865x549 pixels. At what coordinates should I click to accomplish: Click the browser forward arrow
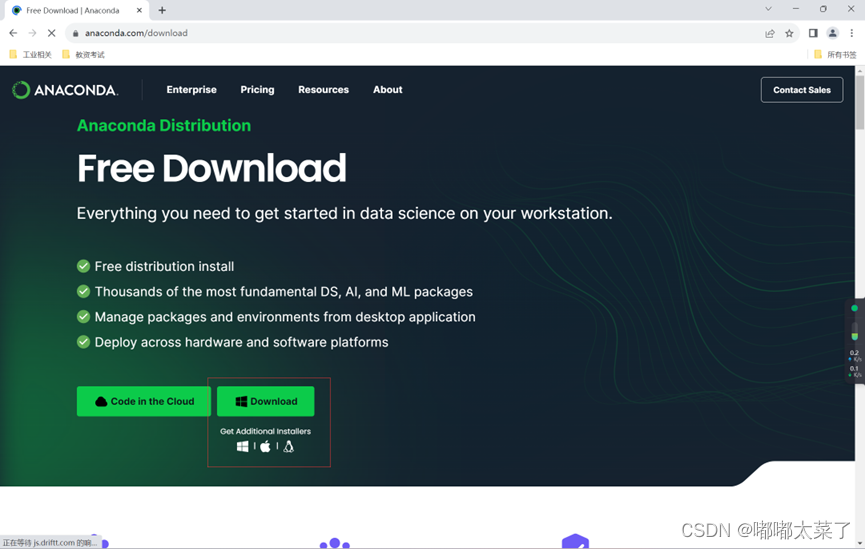33,33
